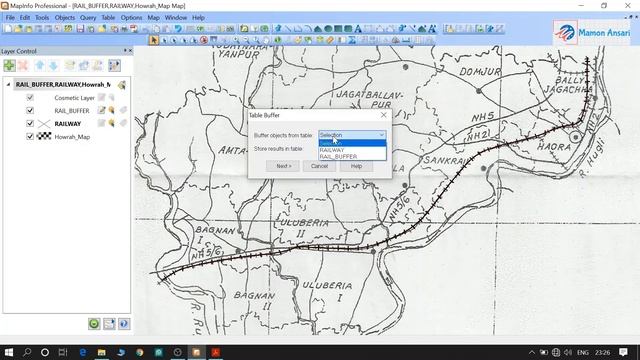This screenshot has height=360, width=640.
Task: Uncheck Howrah_Map layer visibility checkbox
Action: point(30,137)
